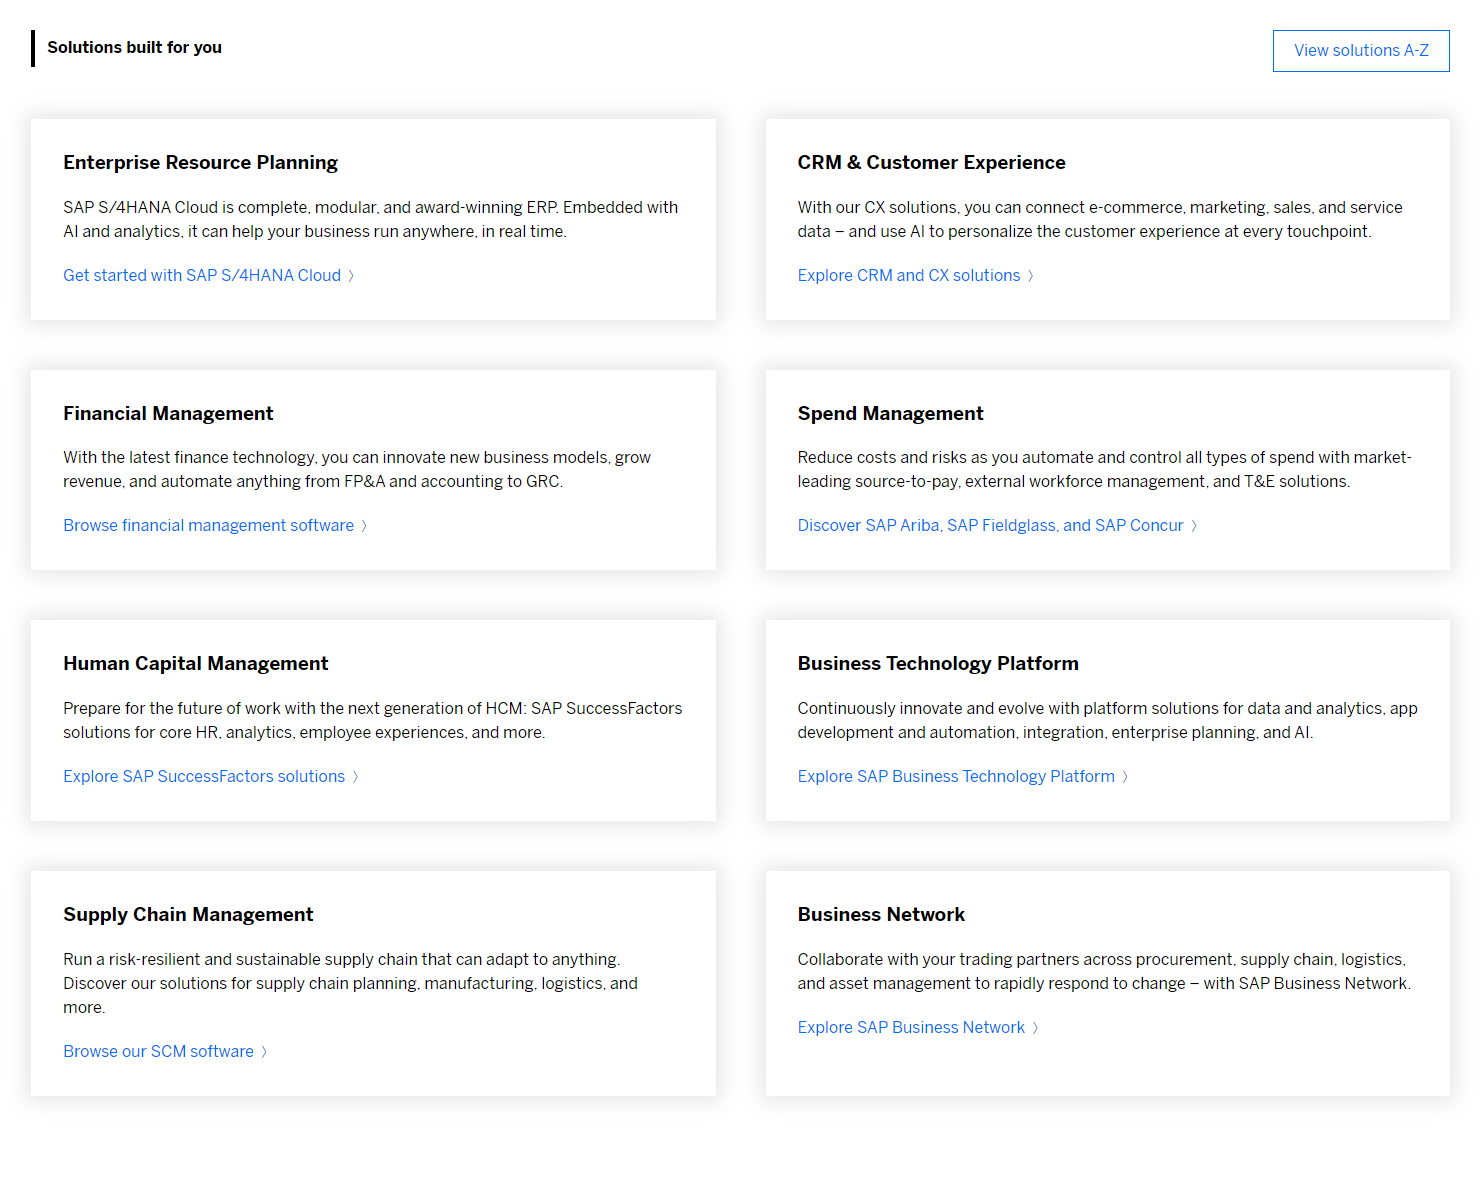Image resolution: width=1484 pixels, height=1194 pixels.
Task: Click chevron after Explore SAP Business Network
Action: pyautogui.click(x=1036, y=1028)
